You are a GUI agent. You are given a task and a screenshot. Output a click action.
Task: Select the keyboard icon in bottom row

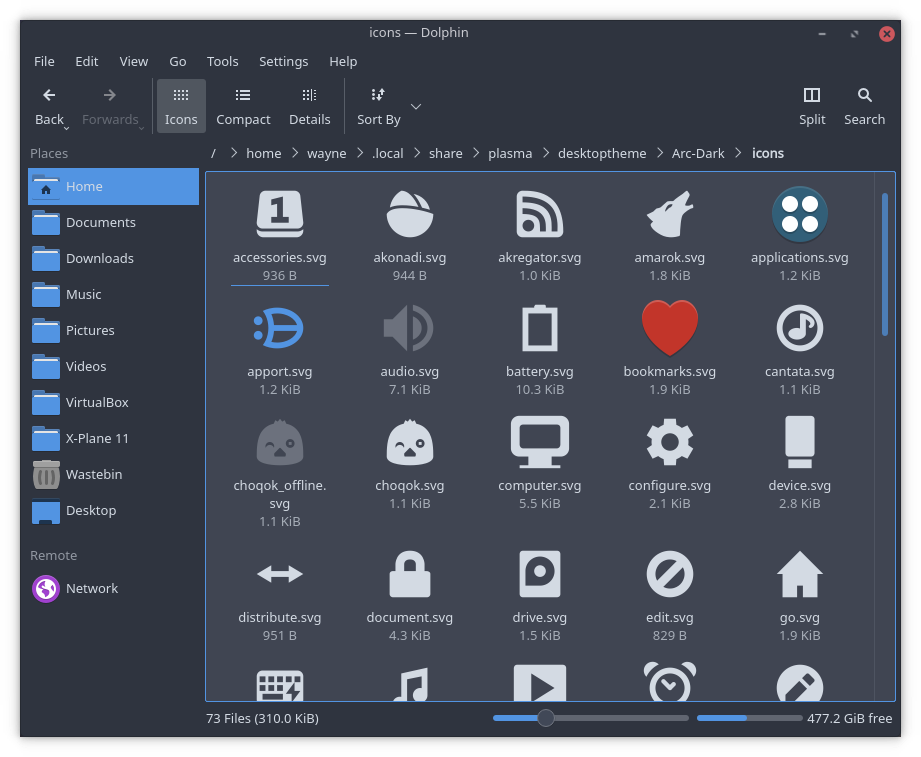(x=280, y=685)
